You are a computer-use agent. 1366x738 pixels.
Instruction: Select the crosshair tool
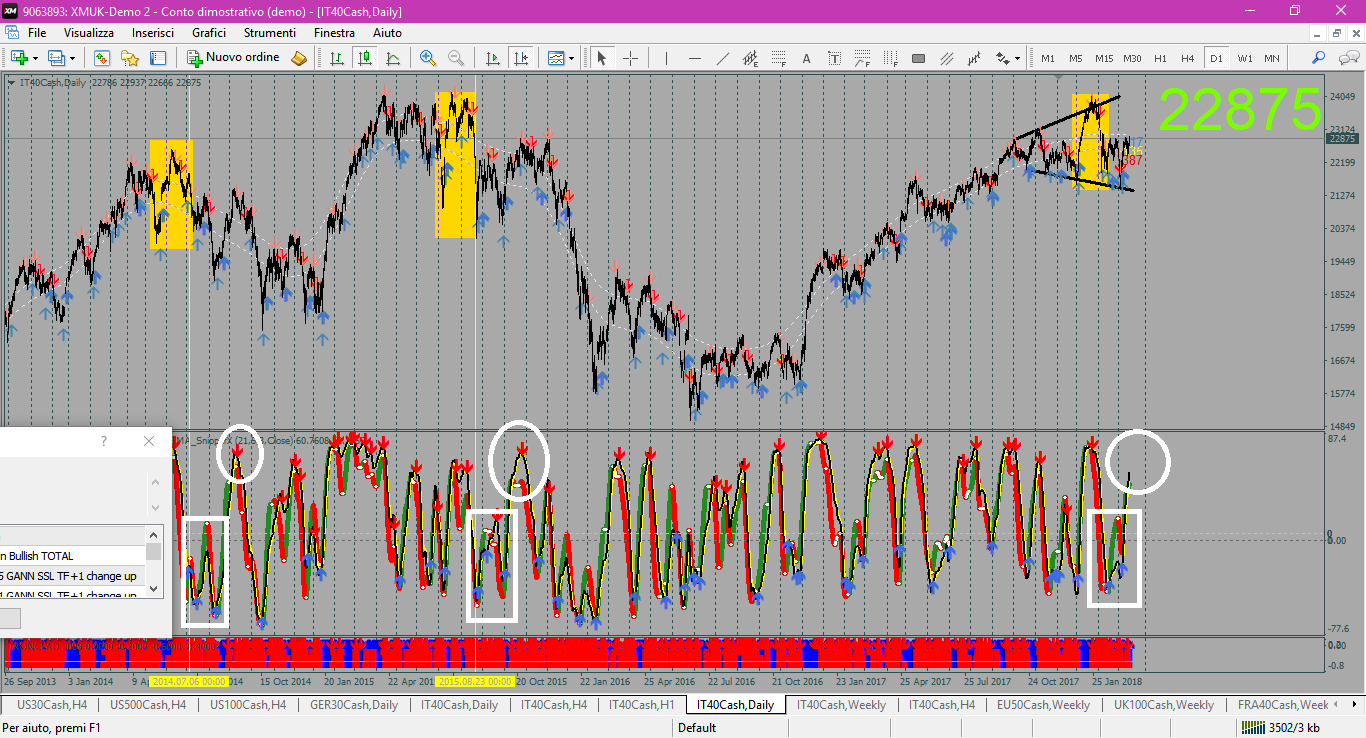point(630,58)
